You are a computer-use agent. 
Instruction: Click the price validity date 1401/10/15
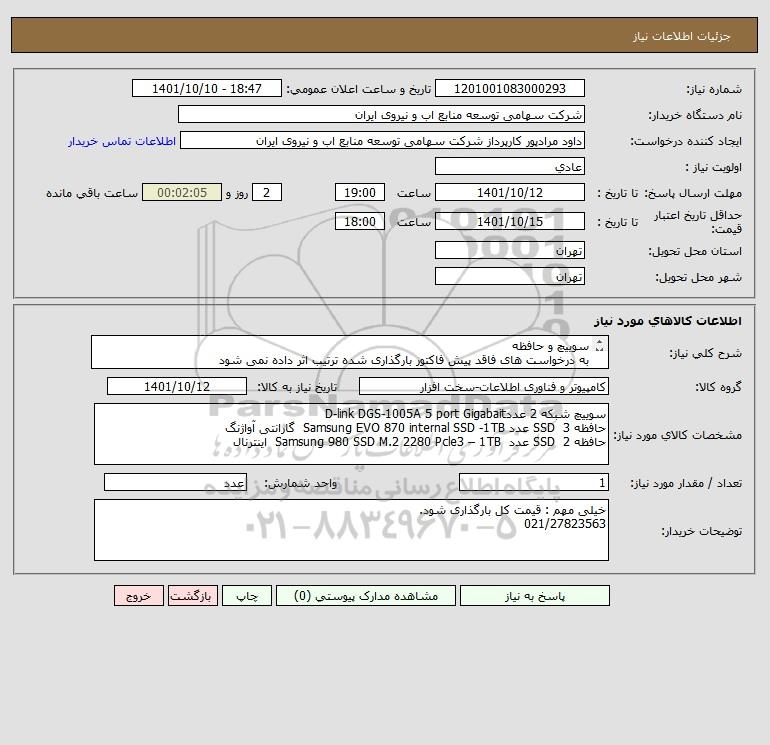(510, 221)
